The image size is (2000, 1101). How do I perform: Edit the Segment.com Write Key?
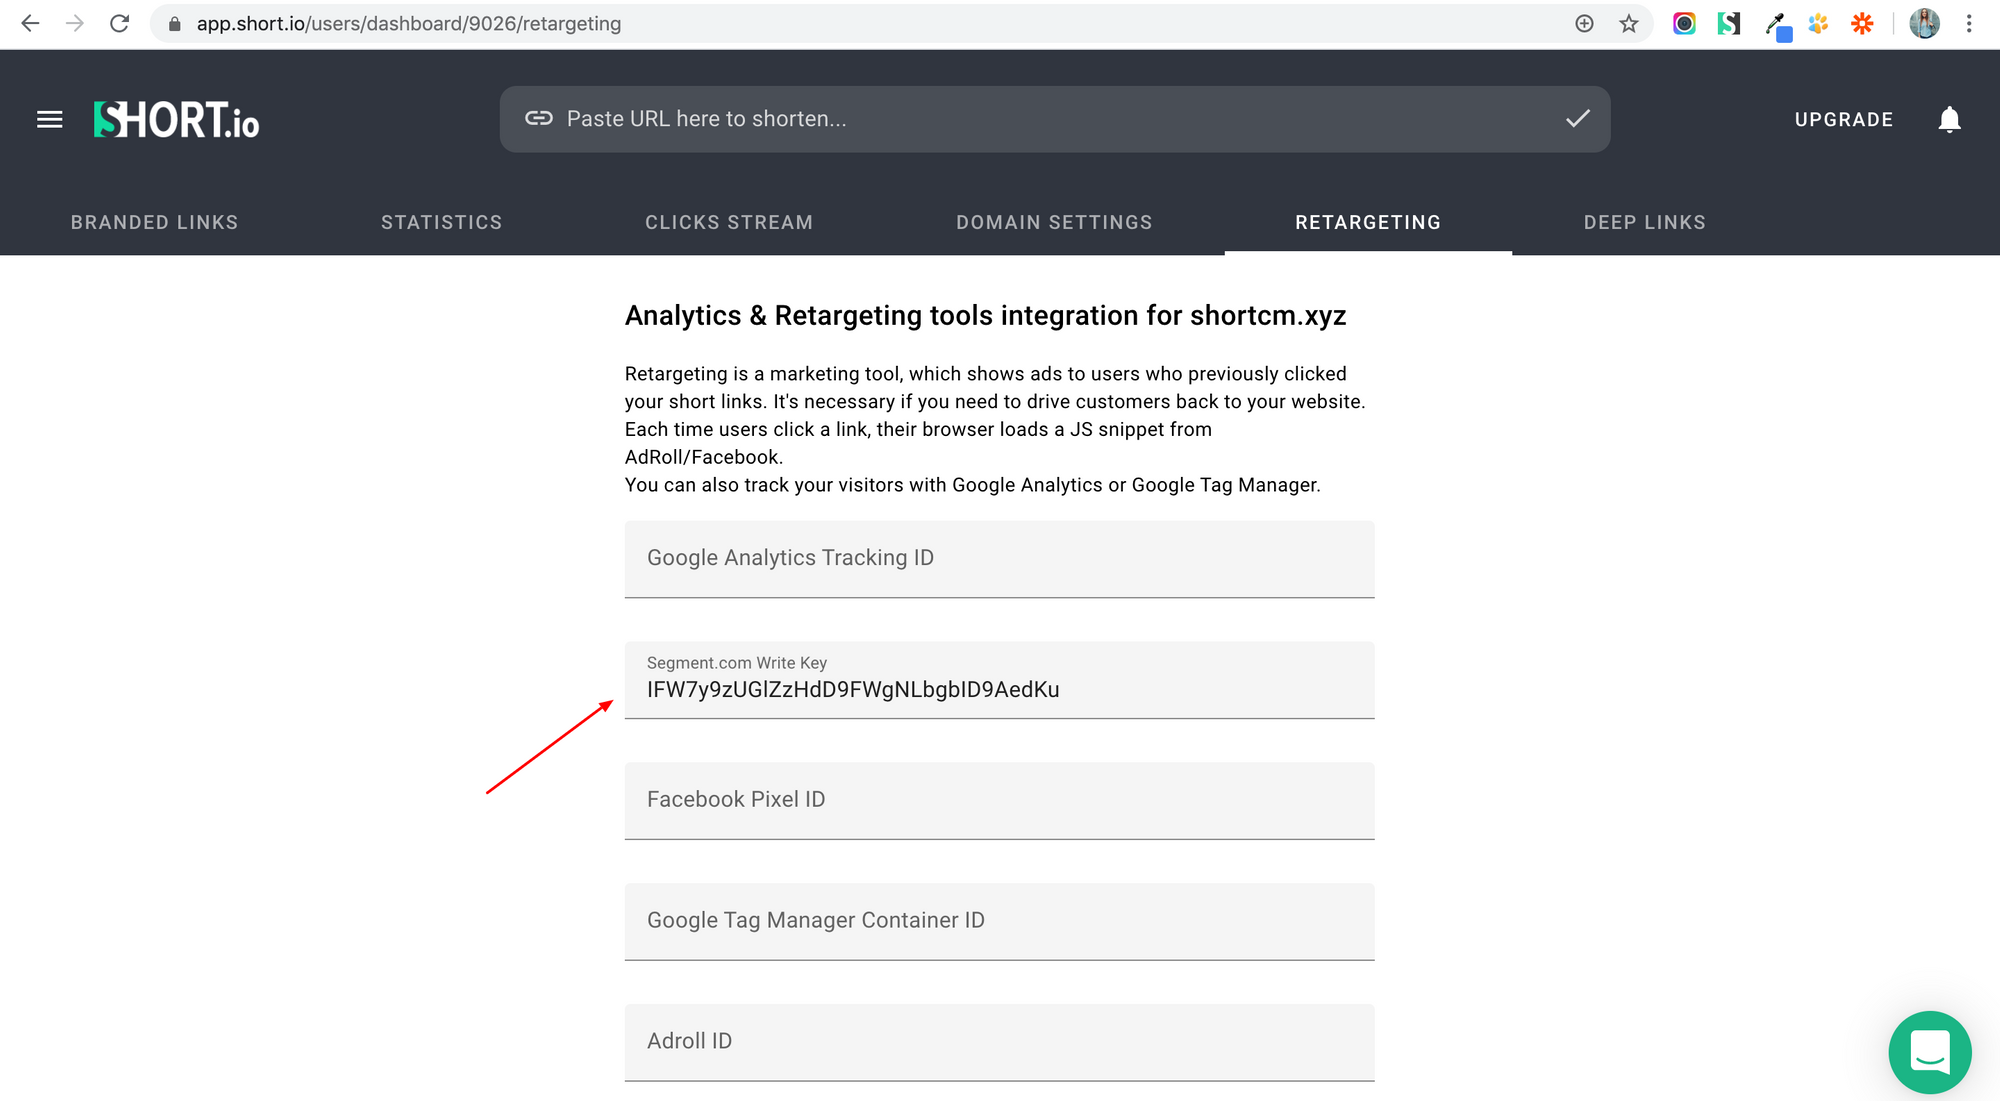pos(999,689)
